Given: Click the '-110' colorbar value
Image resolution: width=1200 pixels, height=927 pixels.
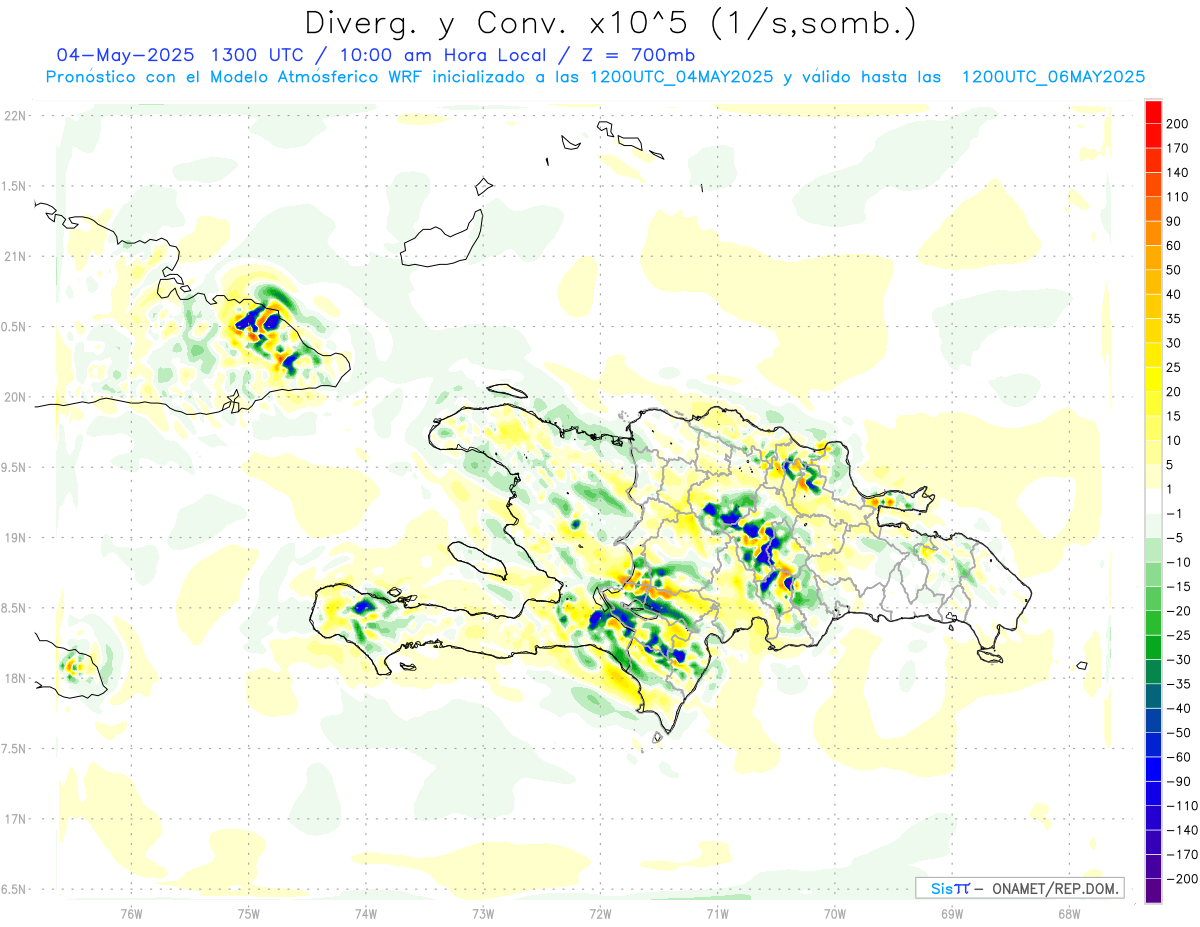Looking at the screenshot, I should [1181, 805].
